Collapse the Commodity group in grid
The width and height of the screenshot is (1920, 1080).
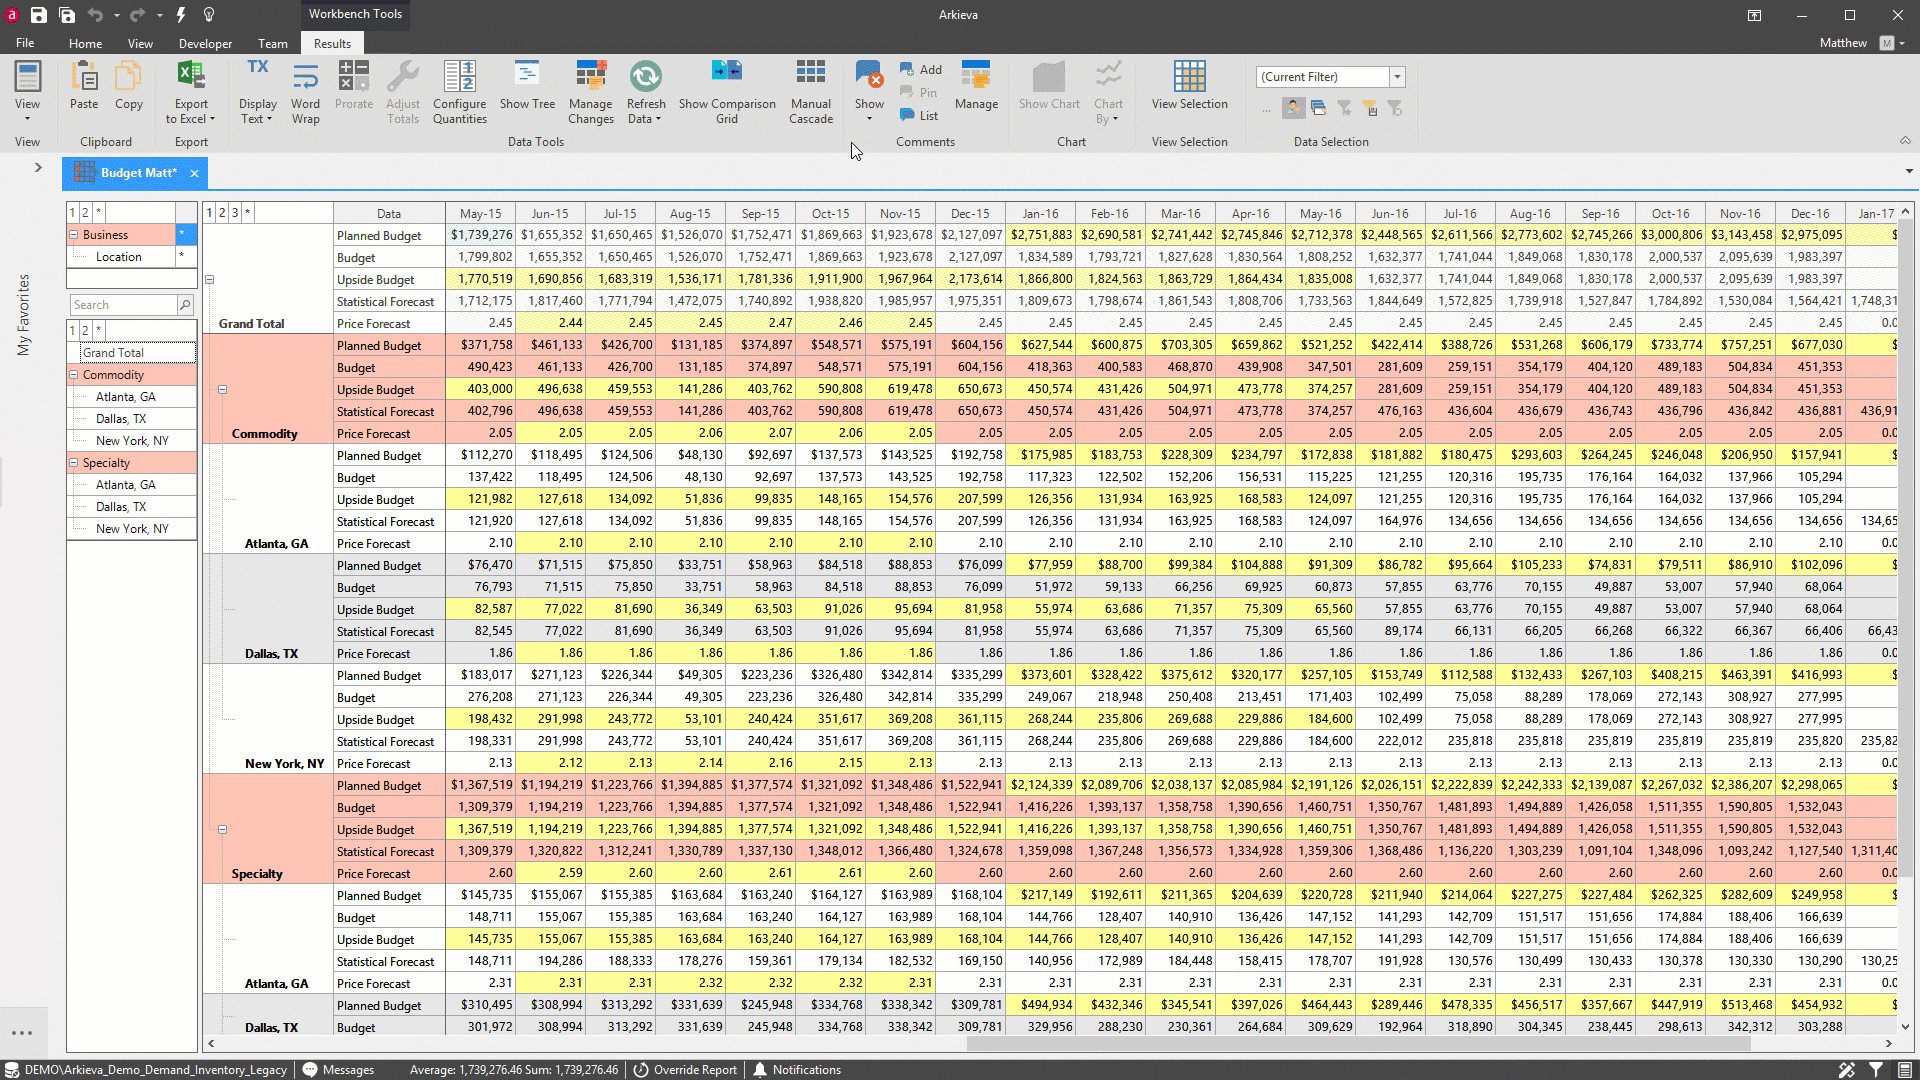(x=223, y=390)
